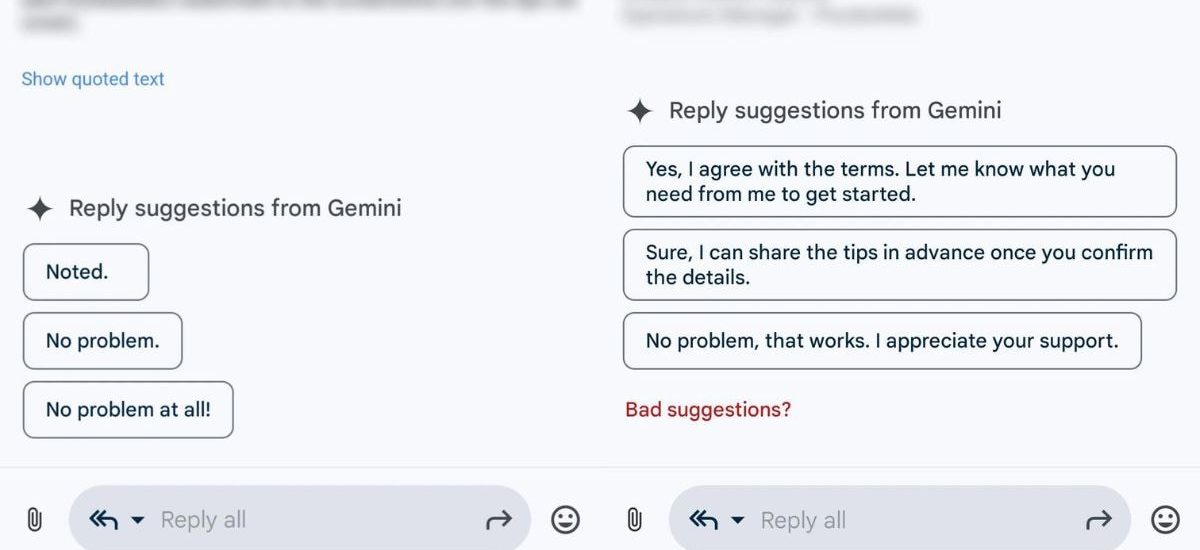Click the paperclip attach icon in left reply bar
Screen dimensions: 1200x550
[x=34, y=520]
